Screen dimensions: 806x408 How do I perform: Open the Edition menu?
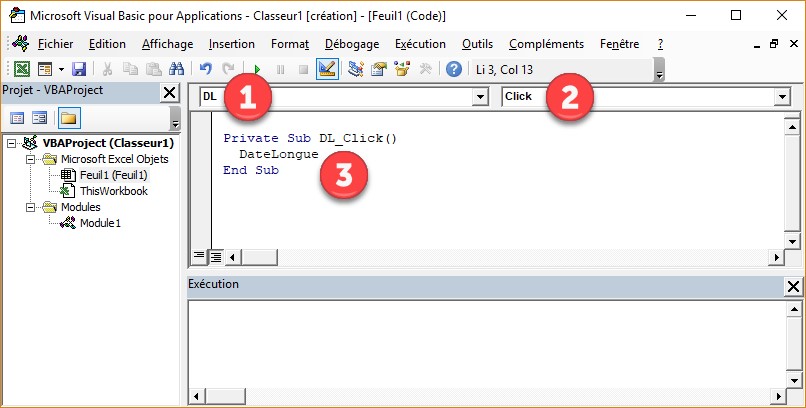(107, 44)
